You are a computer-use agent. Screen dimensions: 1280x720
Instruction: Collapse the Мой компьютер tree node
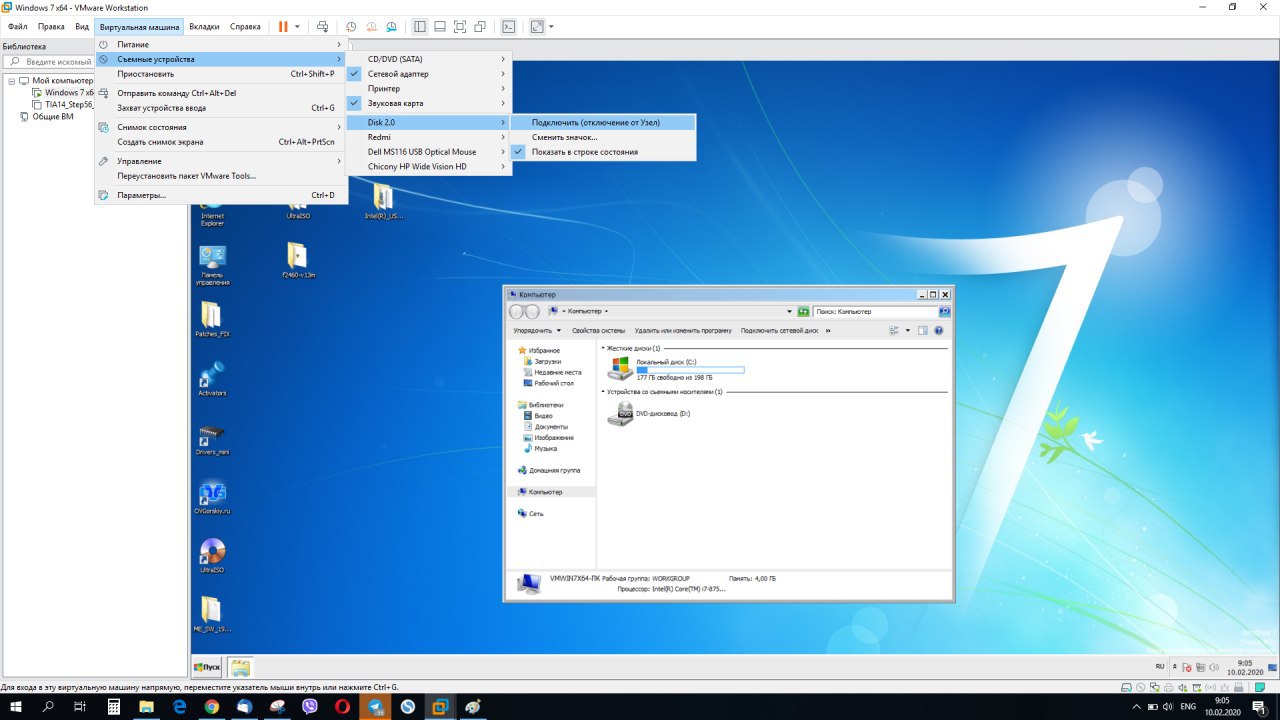click(12, 81)
